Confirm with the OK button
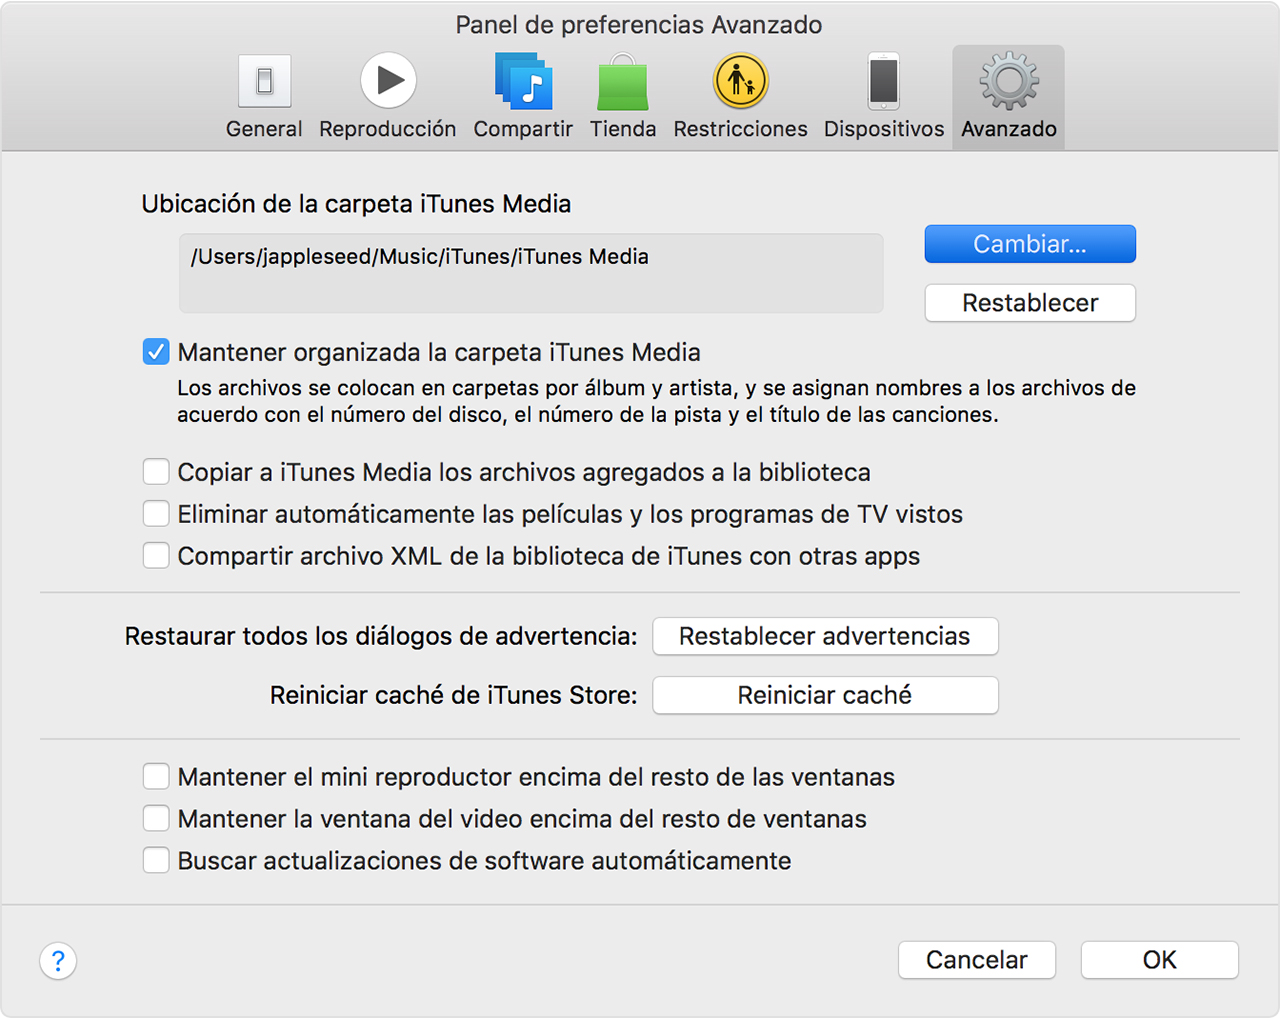Viewport: 1280px width, 1018px height. click(x=1160, y=960)
